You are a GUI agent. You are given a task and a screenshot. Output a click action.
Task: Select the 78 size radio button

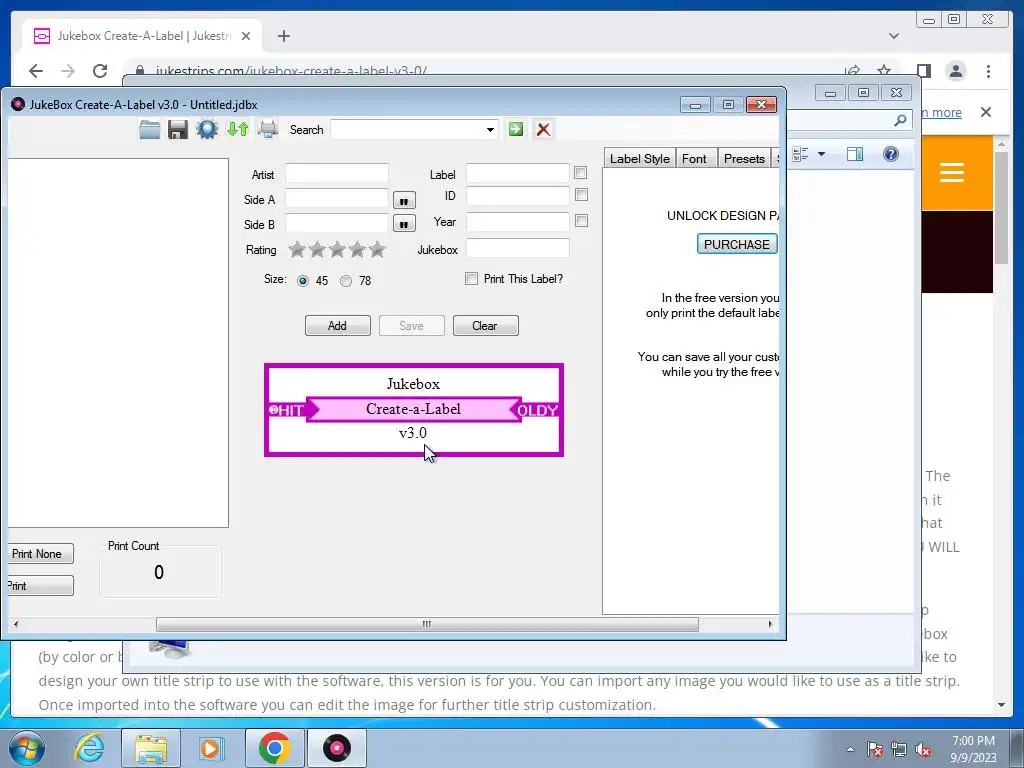(345, 281)
